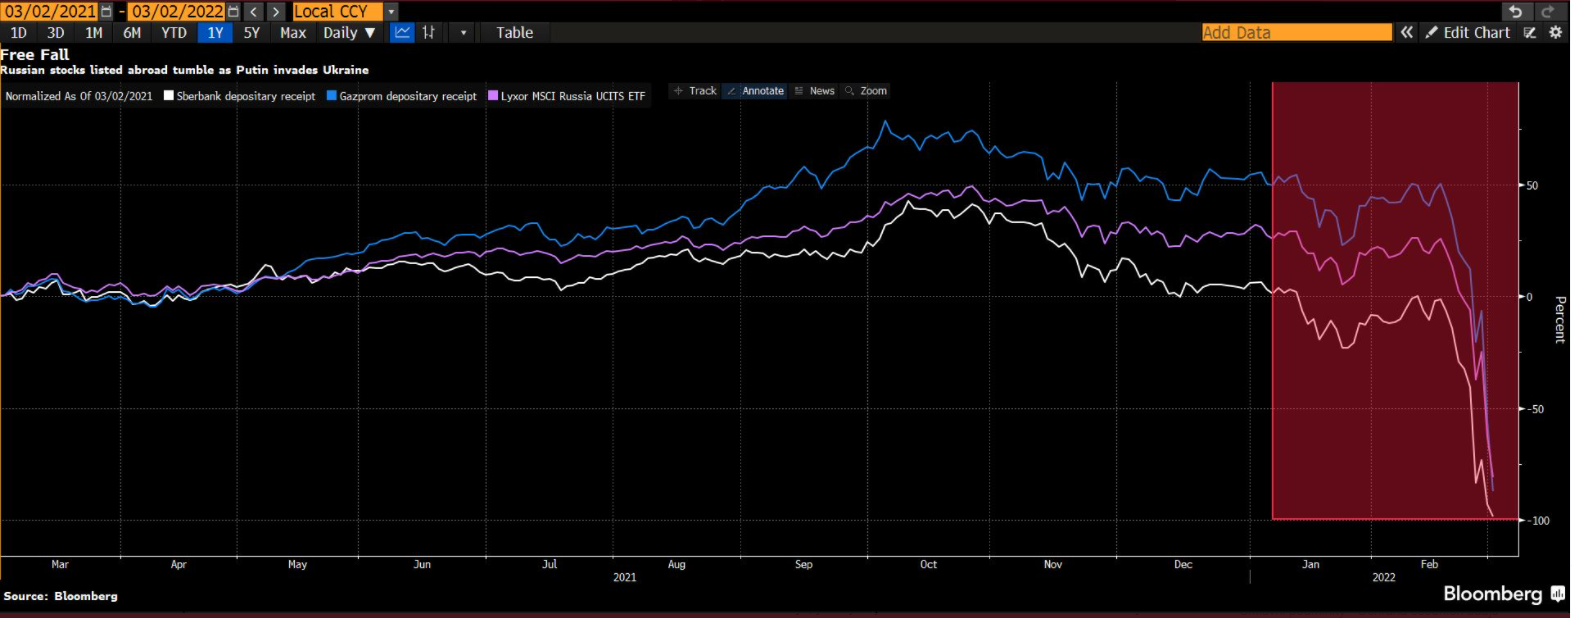
Task: Activate the Annotate tool
Action: (x=755, y=91)
